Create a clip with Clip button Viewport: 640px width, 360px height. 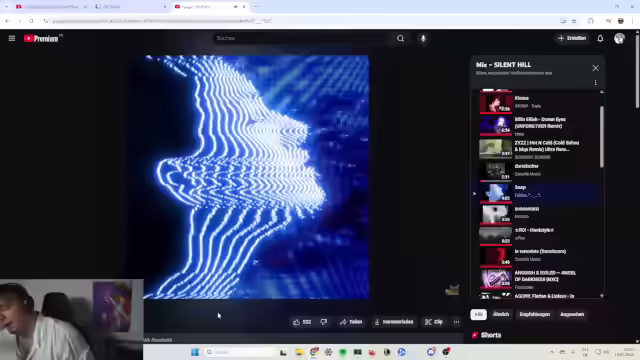(x=434, y=322)
